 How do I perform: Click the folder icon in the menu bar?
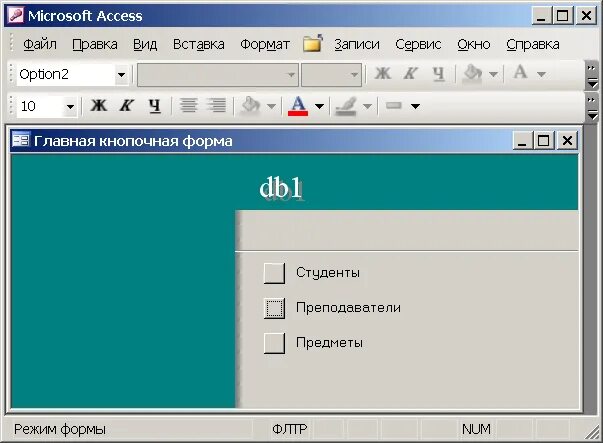[312, 43]
